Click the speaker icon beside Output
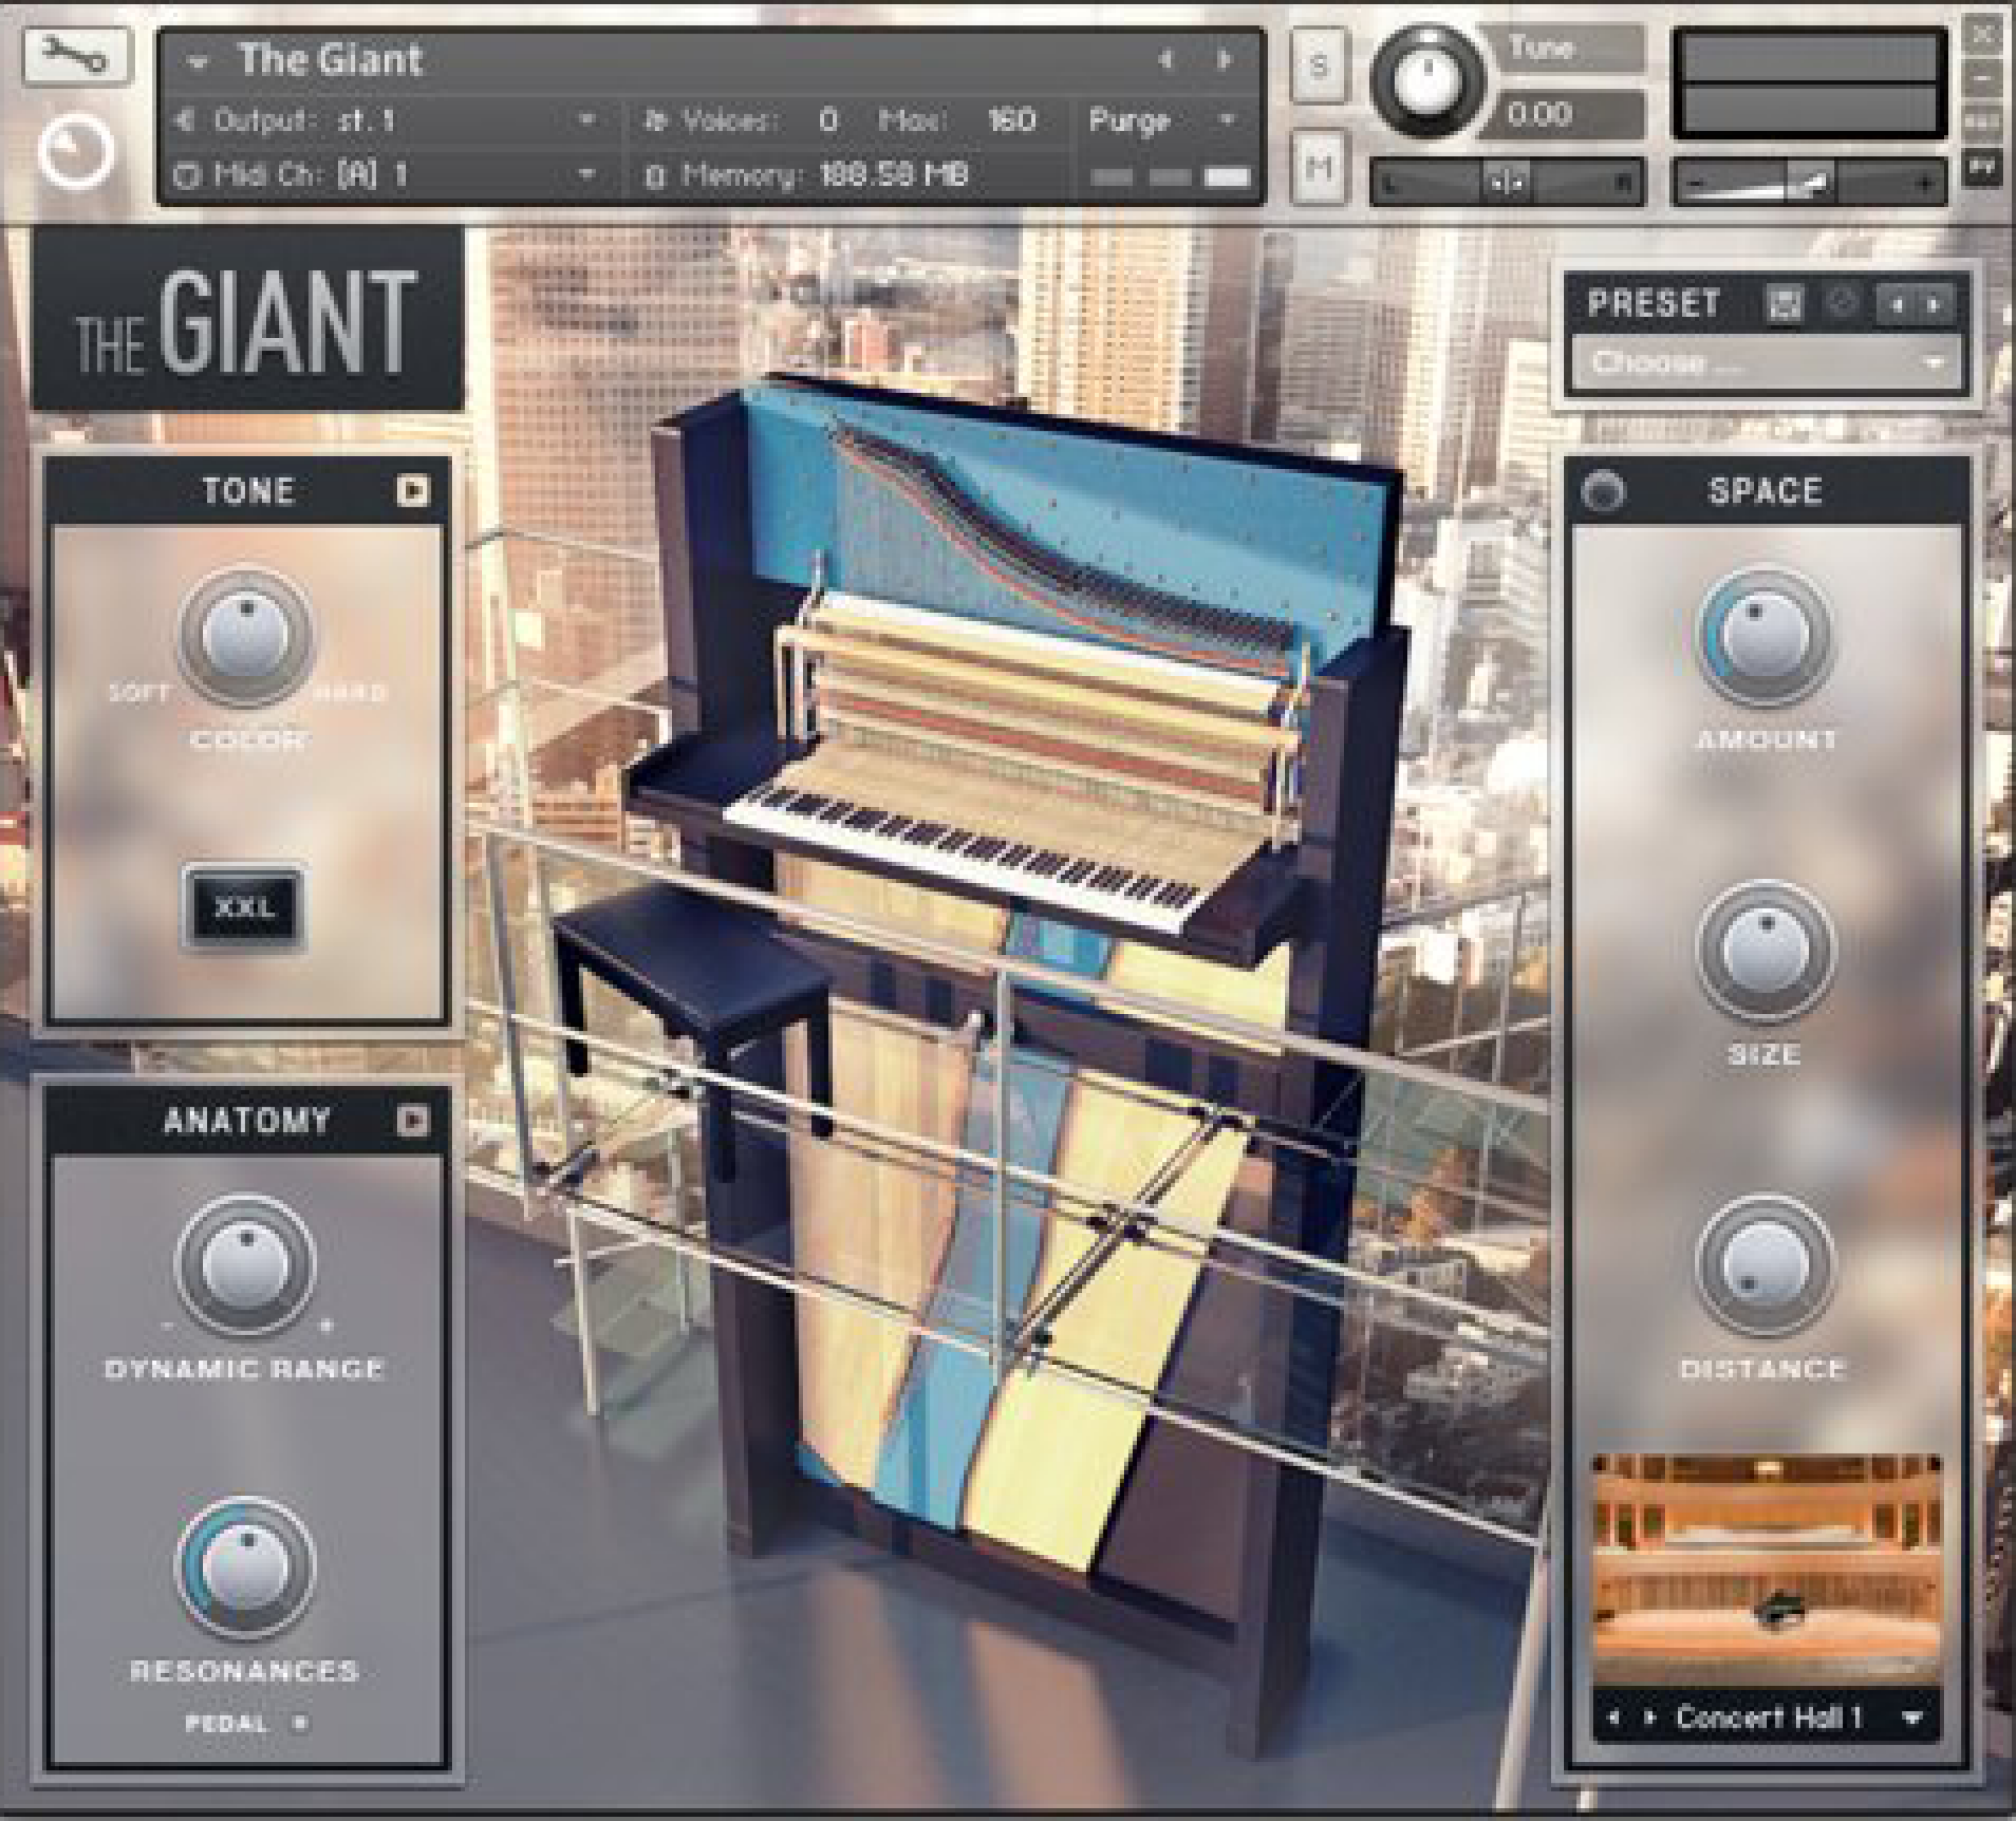The image size is (2016, 1821). pyautogui.click(x=183, y=120)
